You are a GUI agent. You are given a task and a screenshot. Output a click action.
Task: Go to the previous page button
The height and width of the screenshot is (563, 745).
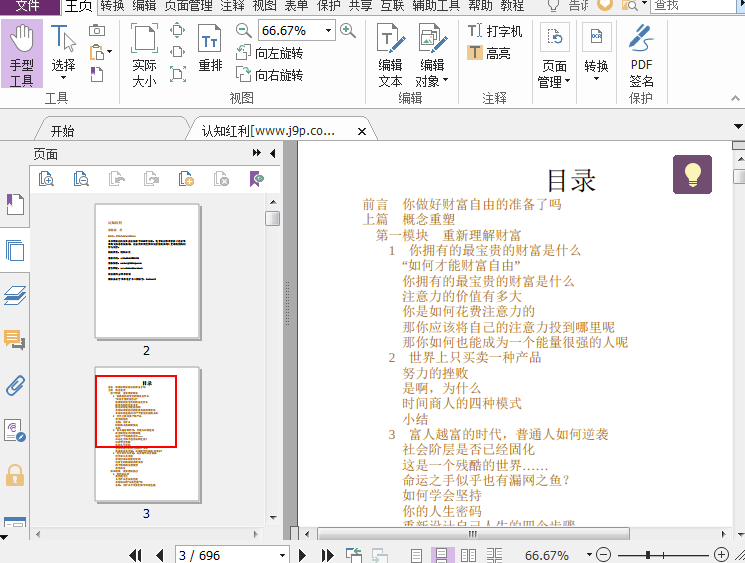tap(160, 555)
